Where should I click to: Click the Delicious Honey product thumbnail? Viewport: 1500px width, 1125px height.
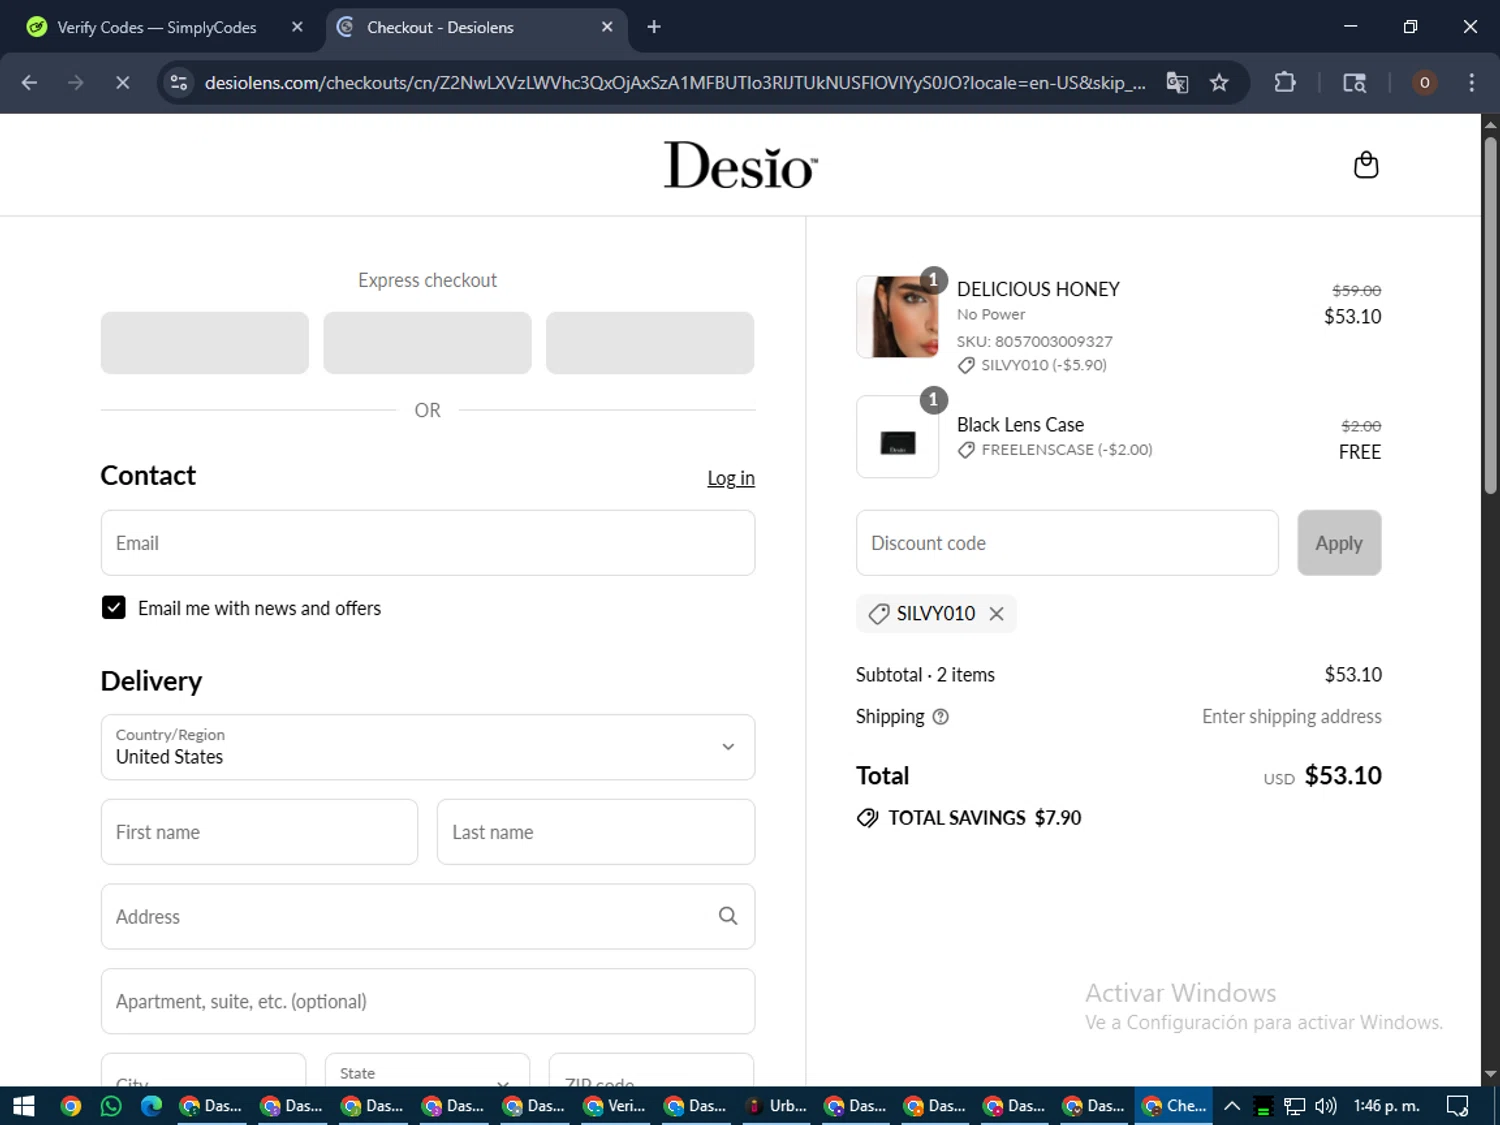[x=898, y=317]
